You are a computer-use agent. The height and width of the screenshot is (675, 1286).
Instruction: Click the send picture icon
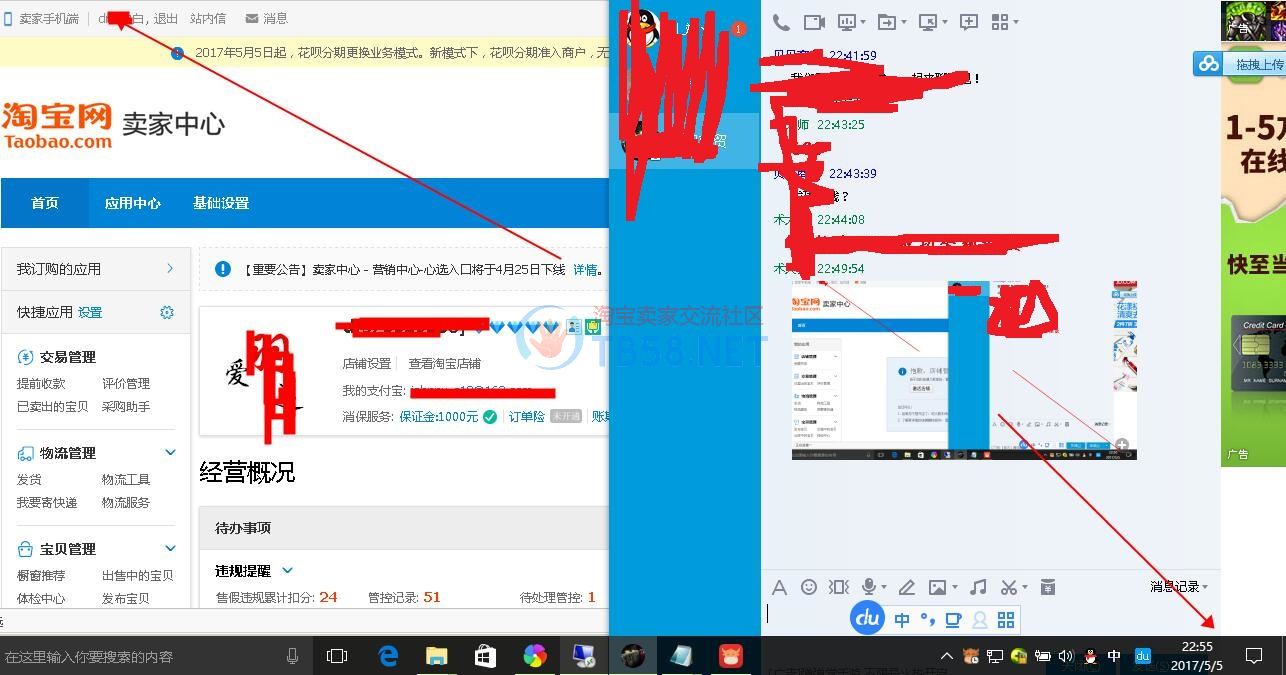click(x=937, y=587)
